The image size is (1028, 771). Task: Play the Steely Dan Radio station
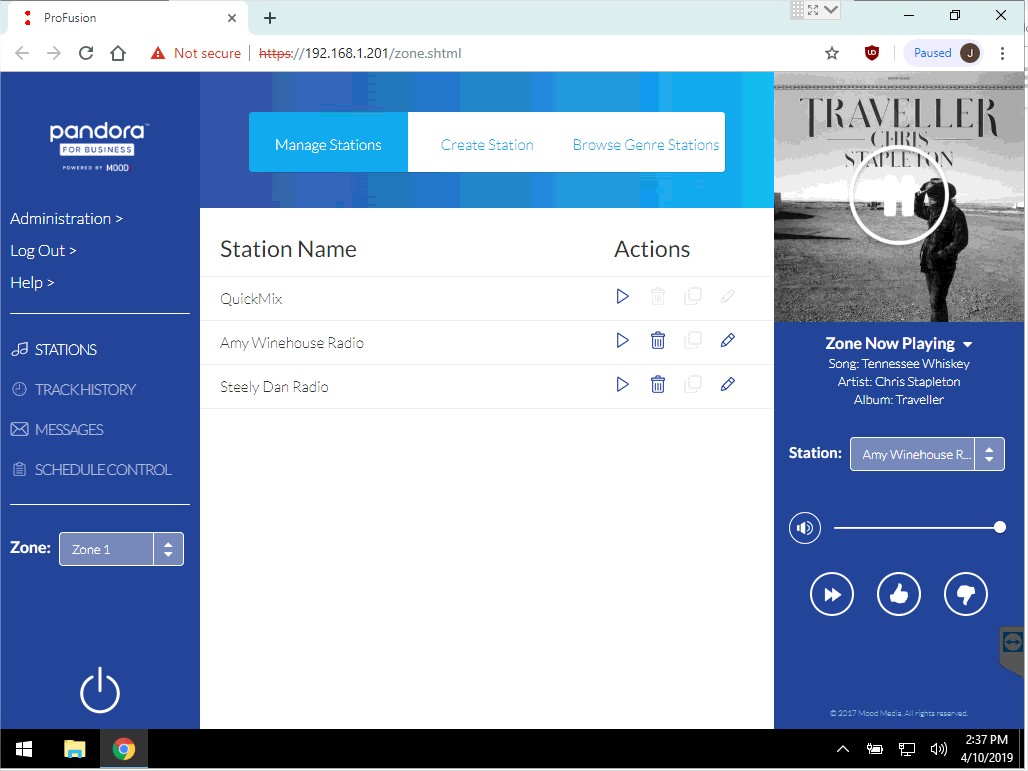coord(622,385)
